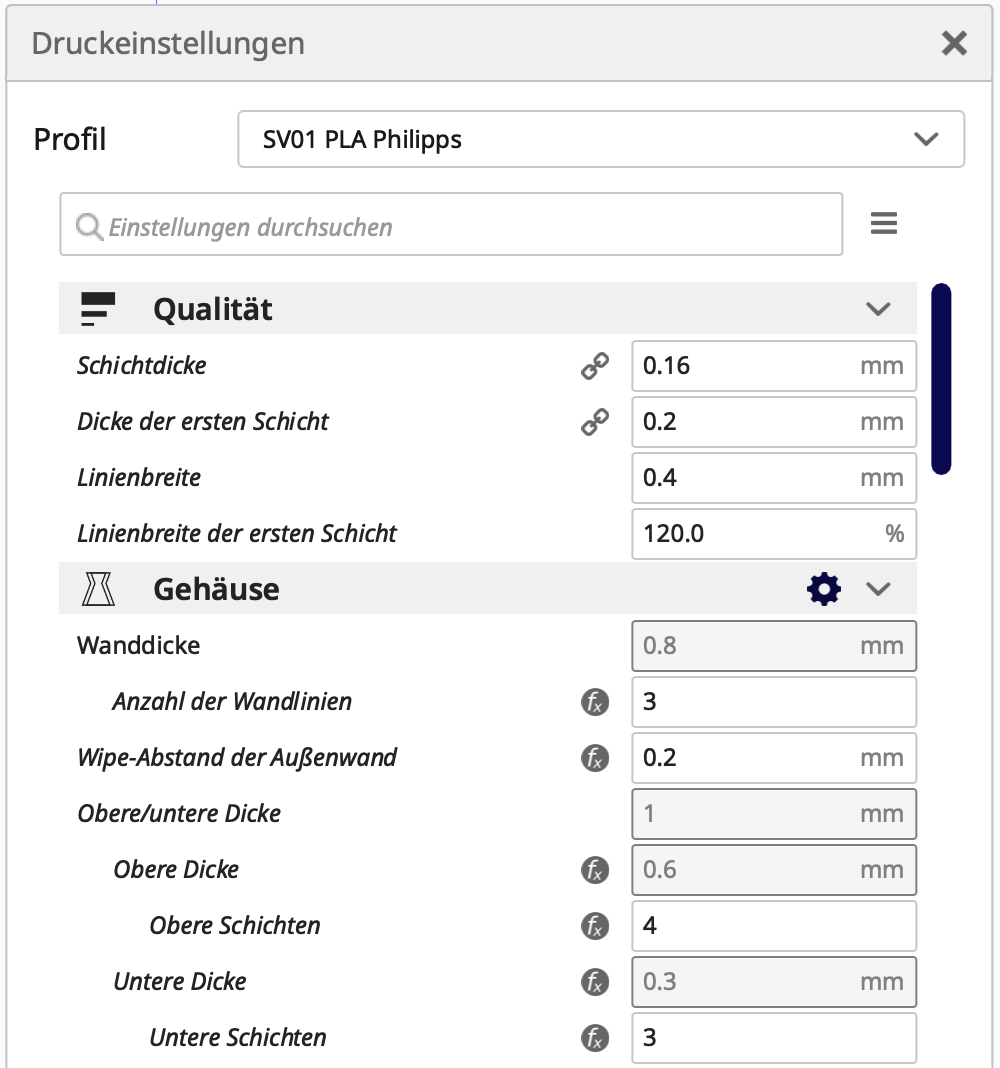Click the fx icon for Wipe-Abstand der Außenwand
The width and height of the screenshot is (1000, 1068).
(595, 757)
